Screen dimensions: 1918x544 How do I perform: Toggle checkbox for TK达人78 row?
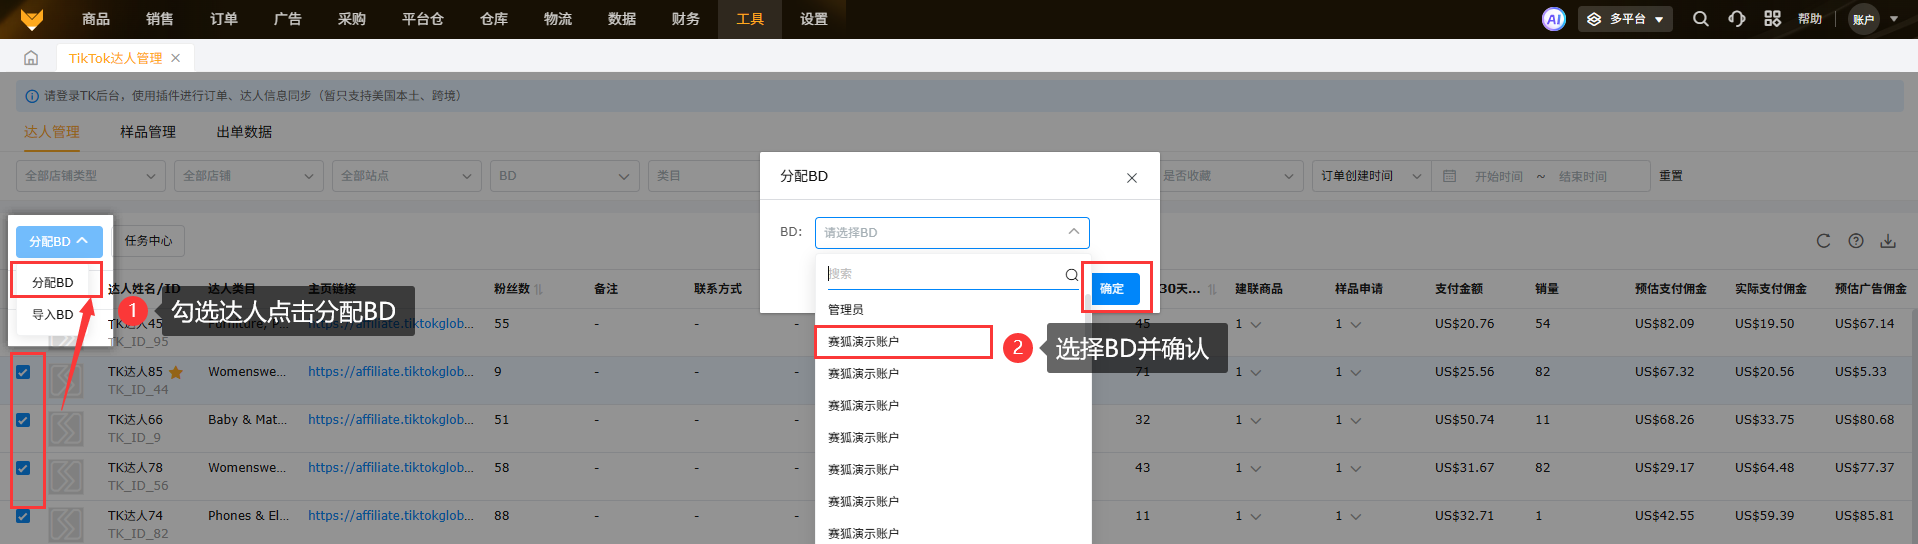[x=23, y=468]
